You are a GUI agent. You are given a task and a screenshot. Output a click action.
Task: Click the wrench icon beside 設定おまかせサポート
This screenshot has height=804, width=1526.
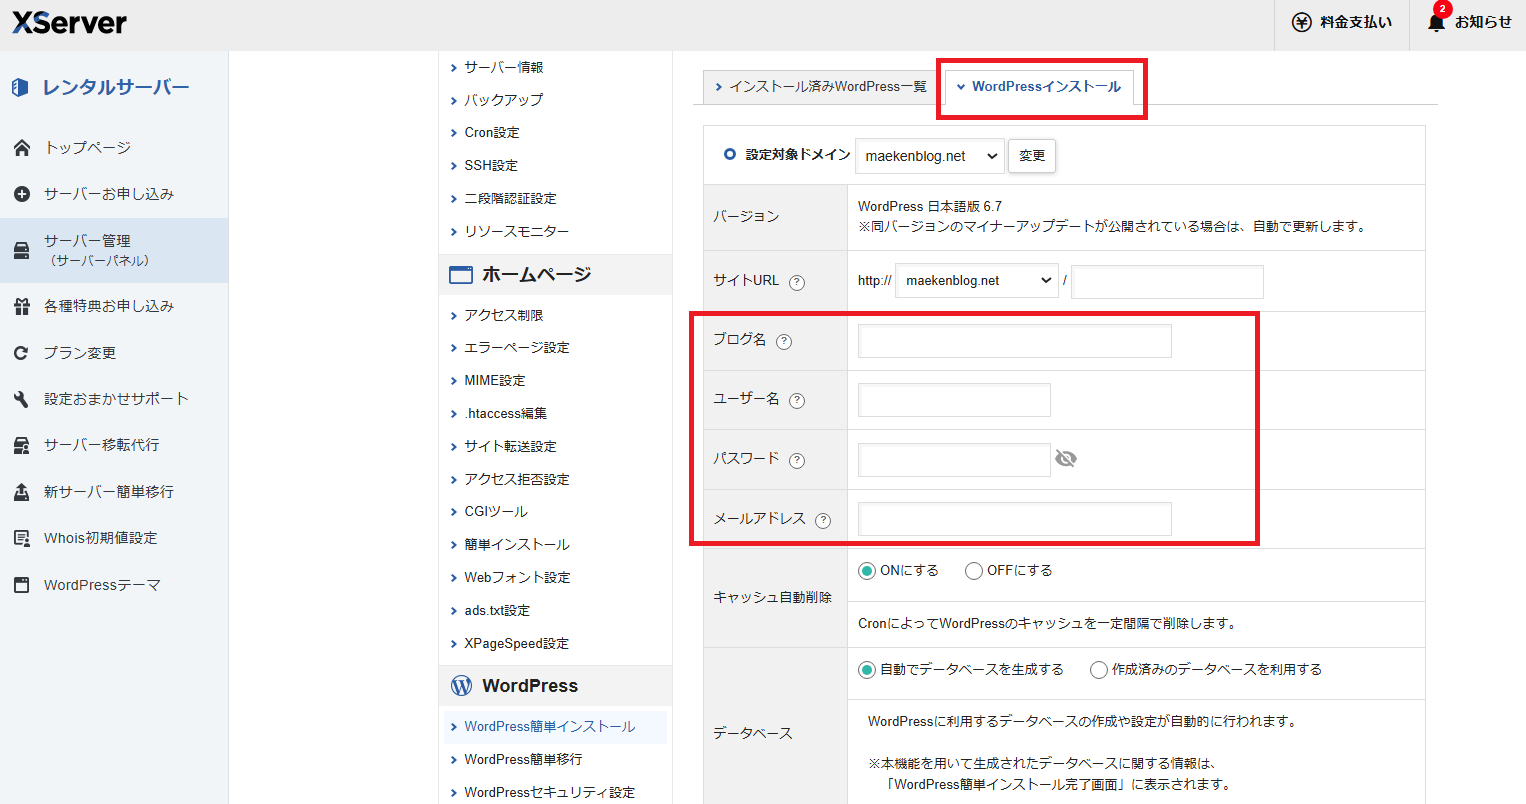point(22,399)
